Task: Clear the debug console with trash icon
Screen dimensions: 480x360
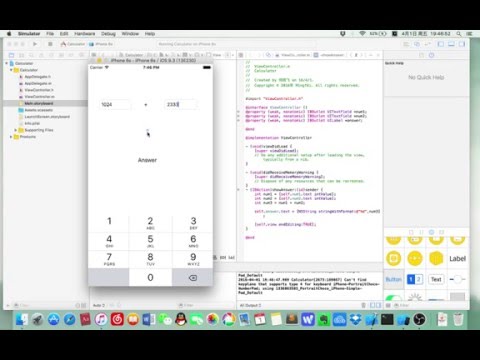Action: coord(363,305)
